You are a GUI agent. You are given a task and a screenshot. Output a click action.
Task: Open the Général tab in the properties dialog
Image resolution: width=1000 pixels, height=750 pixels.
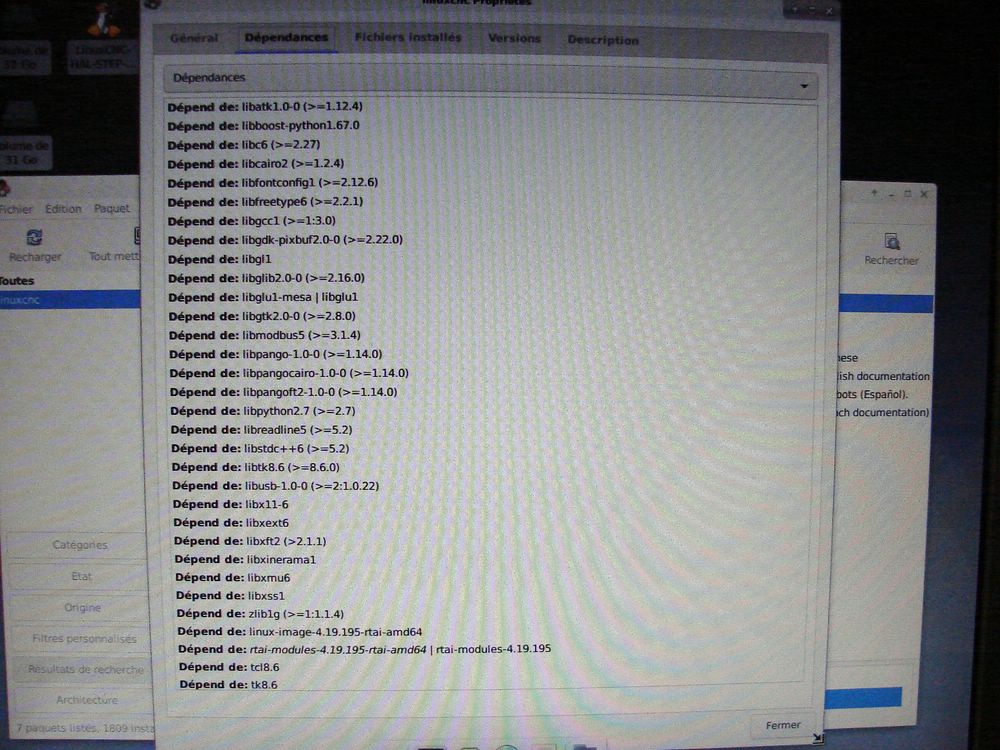194,38
